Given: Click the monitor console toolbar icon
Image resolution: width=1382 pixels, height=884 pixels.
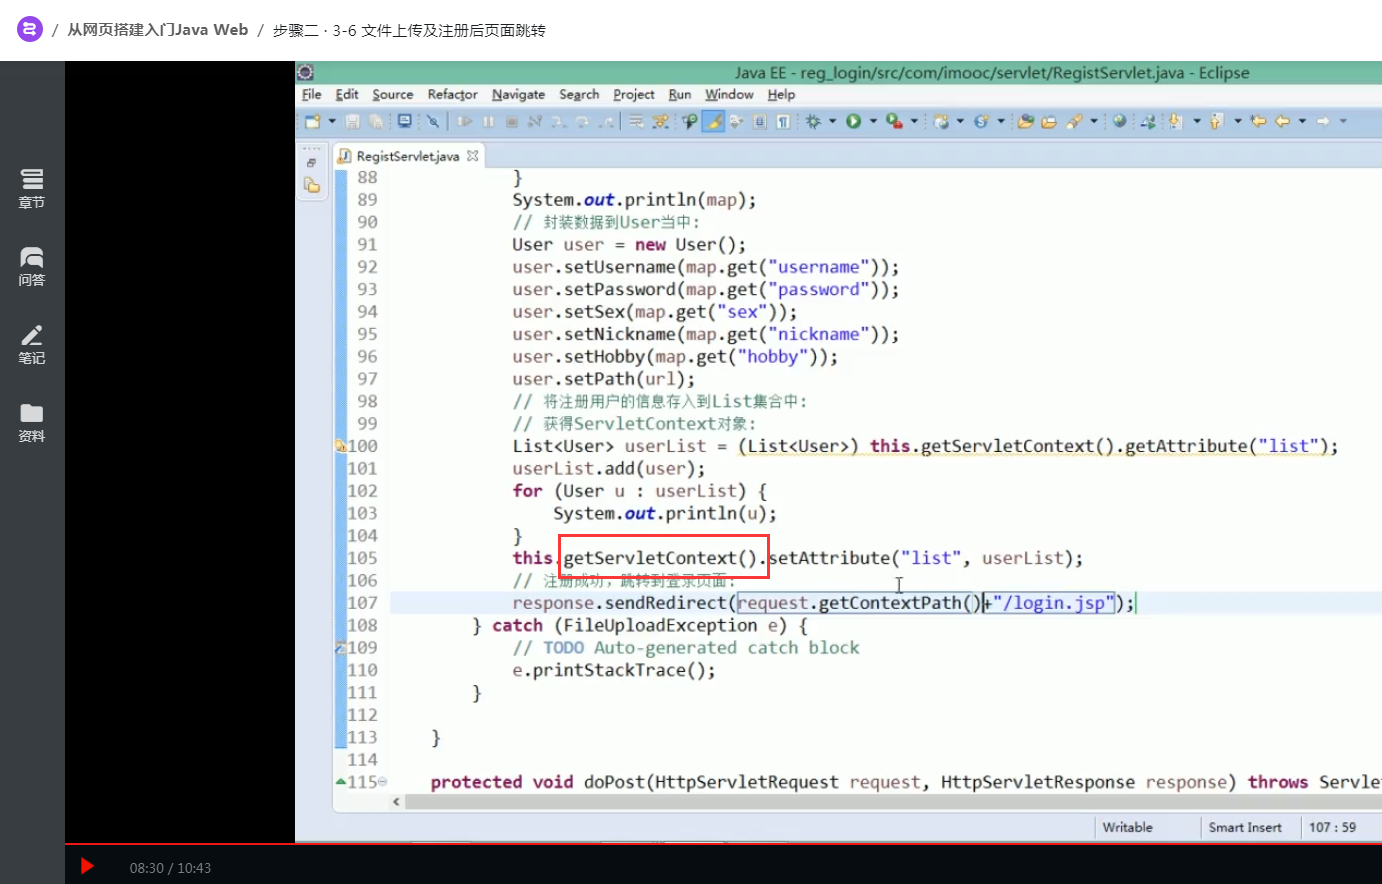Looking at the screenshot, I should (405, 121).
